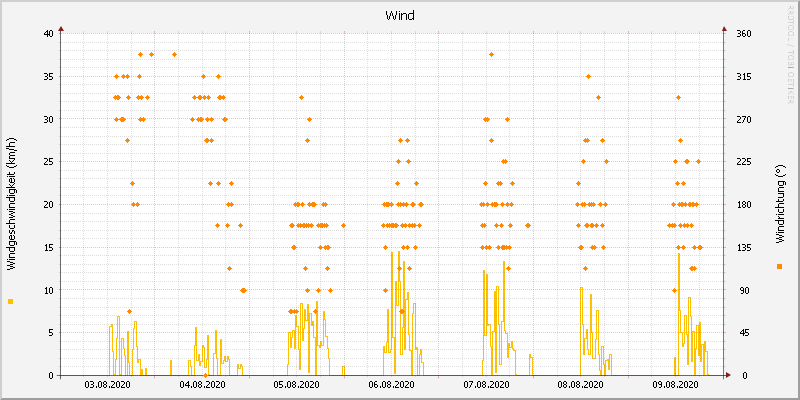Click the 03.08.2020 date label
Viewport: 800px width, 400px height.
click(107, 385)
